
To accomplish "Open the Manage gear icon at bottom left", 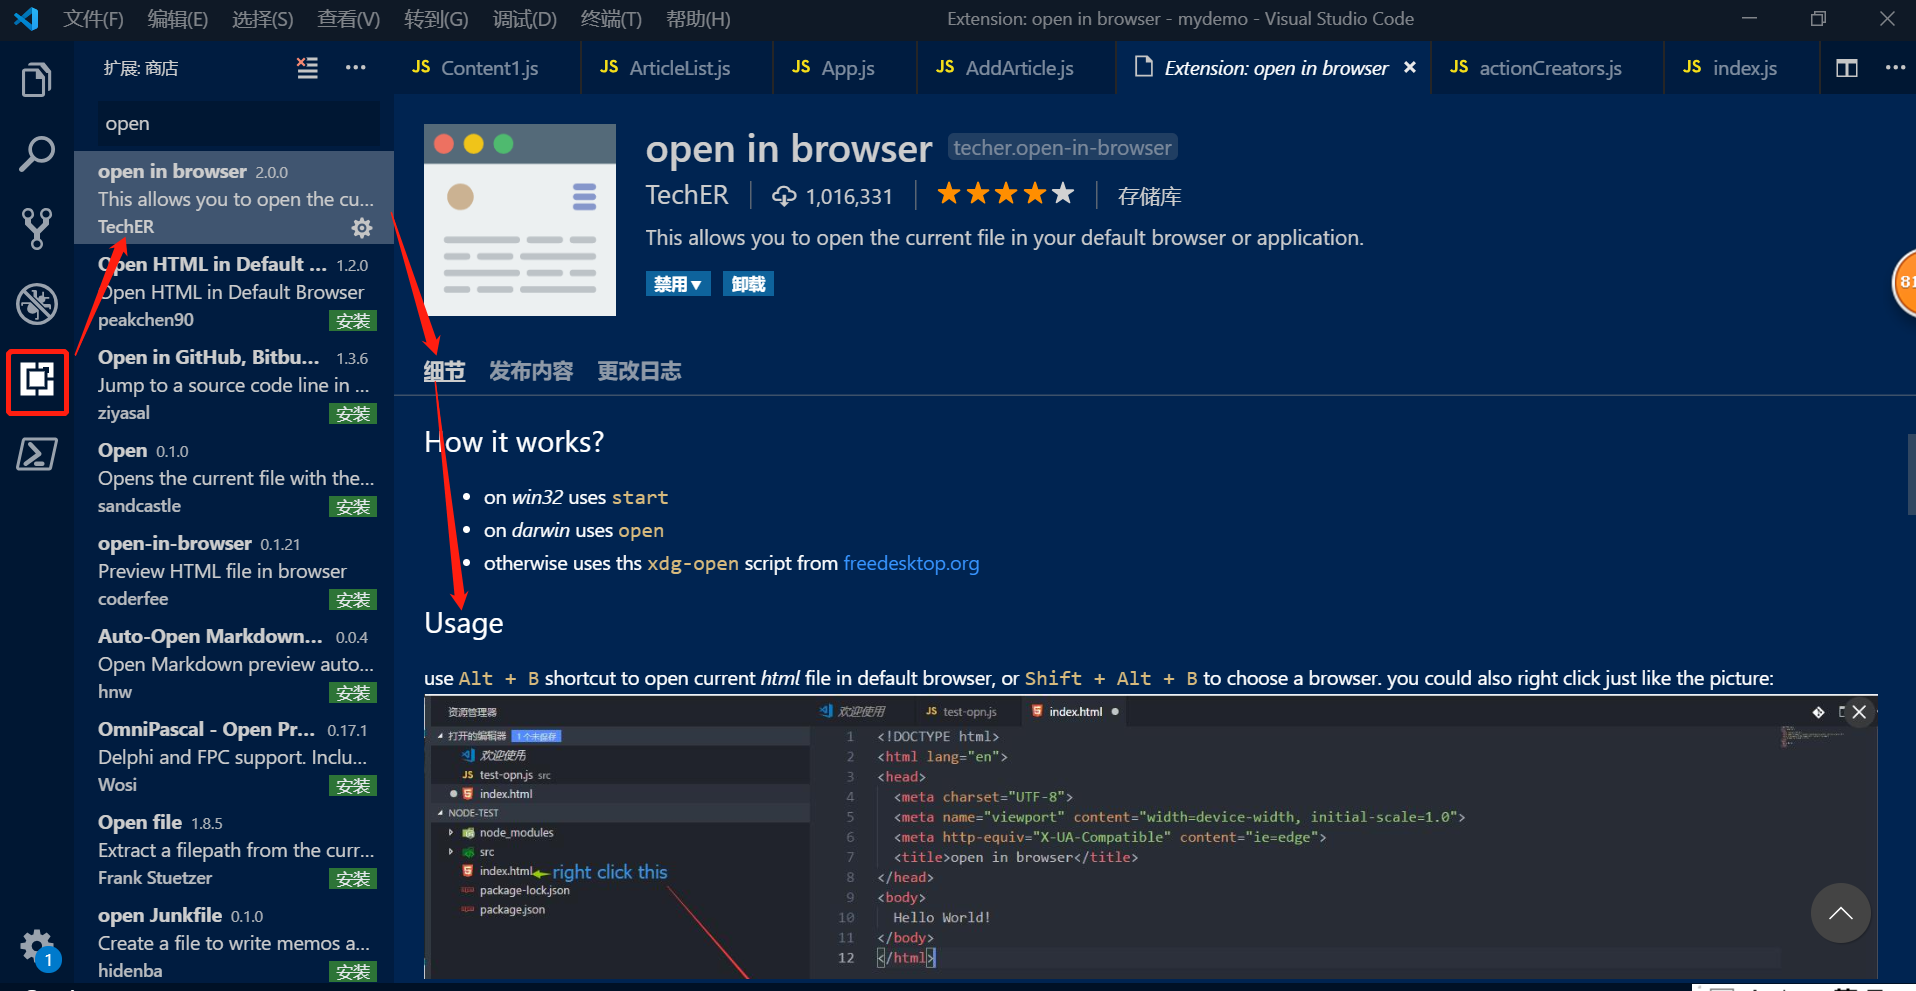I will coord(37,945).
